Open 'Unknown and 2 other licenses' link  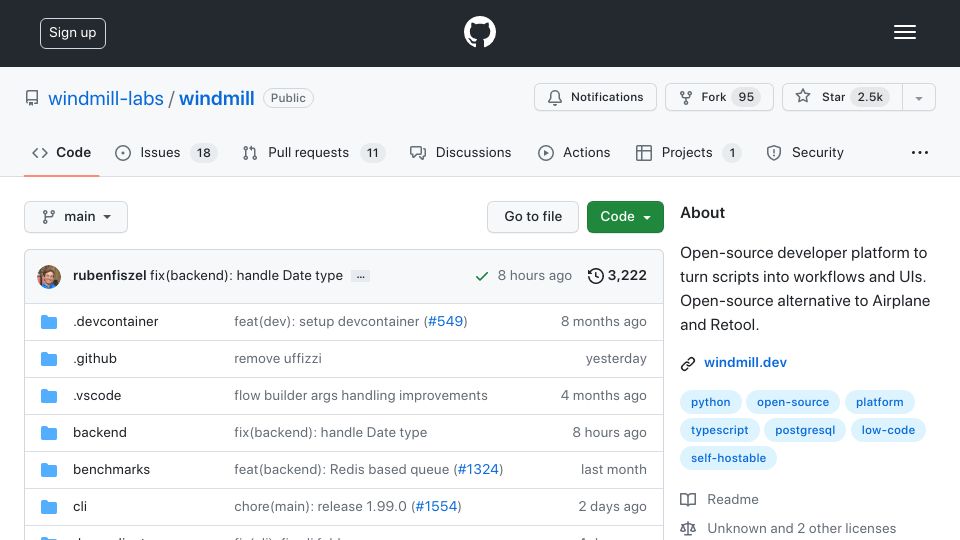tap(801, 528)
